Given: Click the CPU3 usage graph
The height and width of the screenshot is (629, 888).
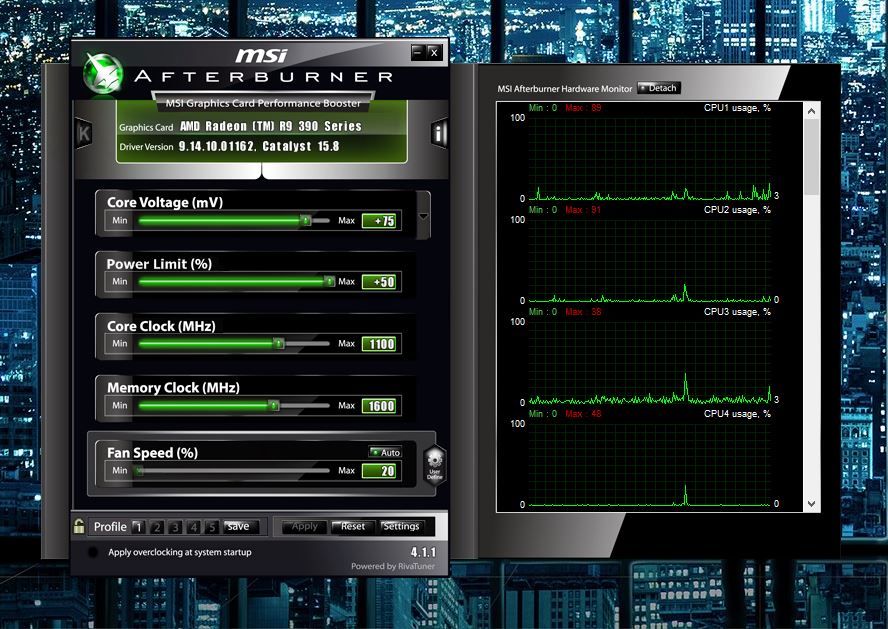Looking at the screenshot, I should tap(650, 361).
